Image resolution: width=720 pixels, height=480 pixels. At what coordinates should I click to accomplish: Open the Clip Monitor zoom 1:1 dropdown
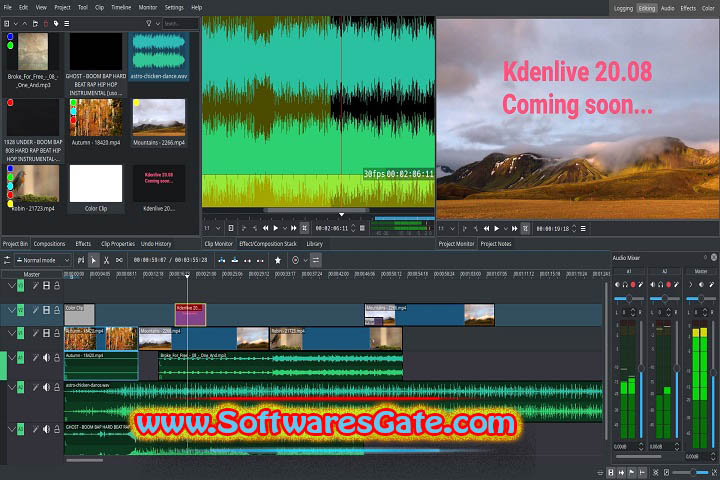212,228
